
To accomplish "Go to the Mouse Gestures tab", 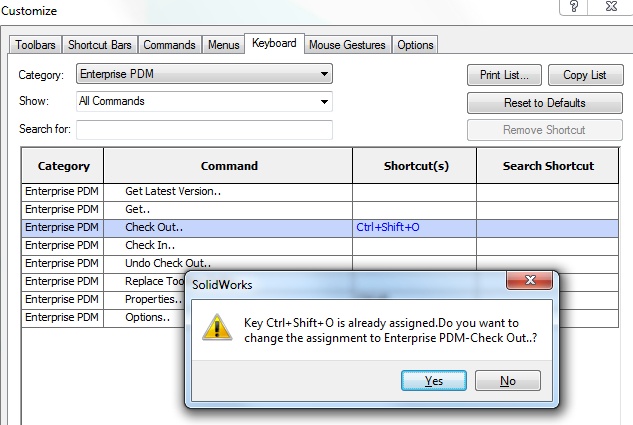I will 347,44.
